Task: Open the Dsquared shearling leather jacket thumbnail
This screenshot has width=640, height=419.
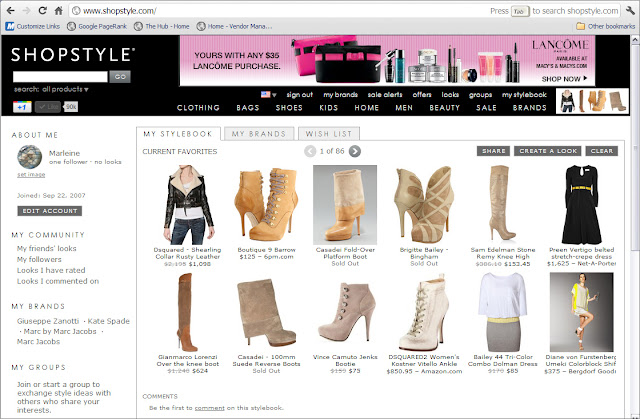Action: click(x=188, y=205)
